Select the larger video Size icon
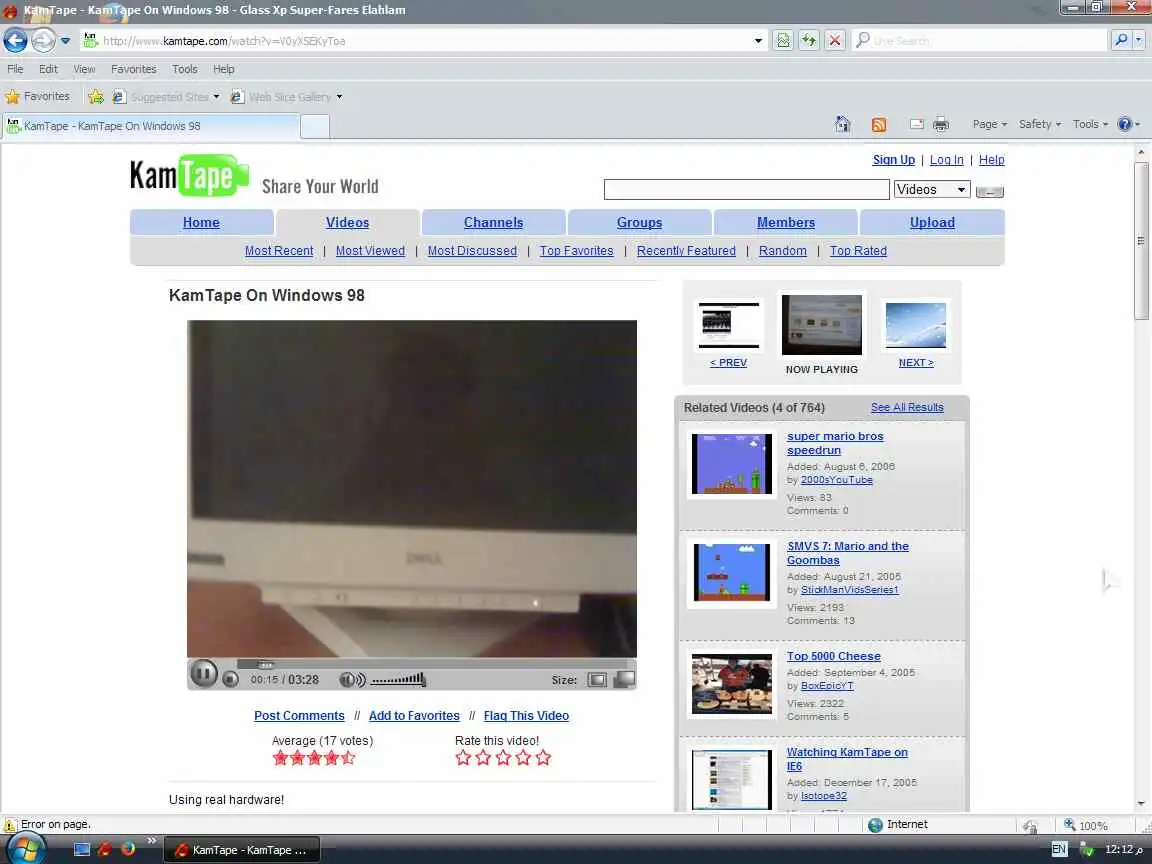This screenshot has width=1152, height=864. pyautogui.click(x=624, y=680)
